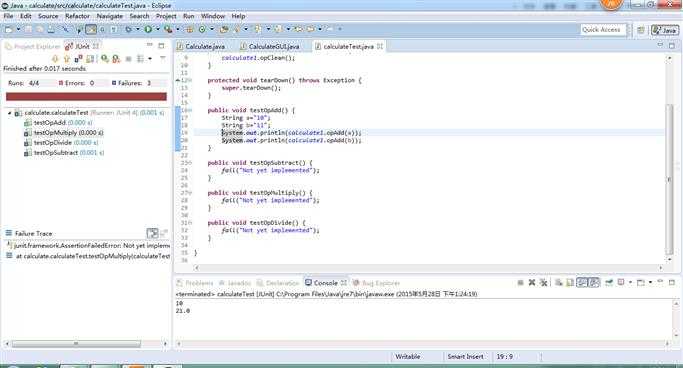Select the at calculate.calculateTest.testOpMultiply trace line
Screen dimensions: 683x368
88,256
